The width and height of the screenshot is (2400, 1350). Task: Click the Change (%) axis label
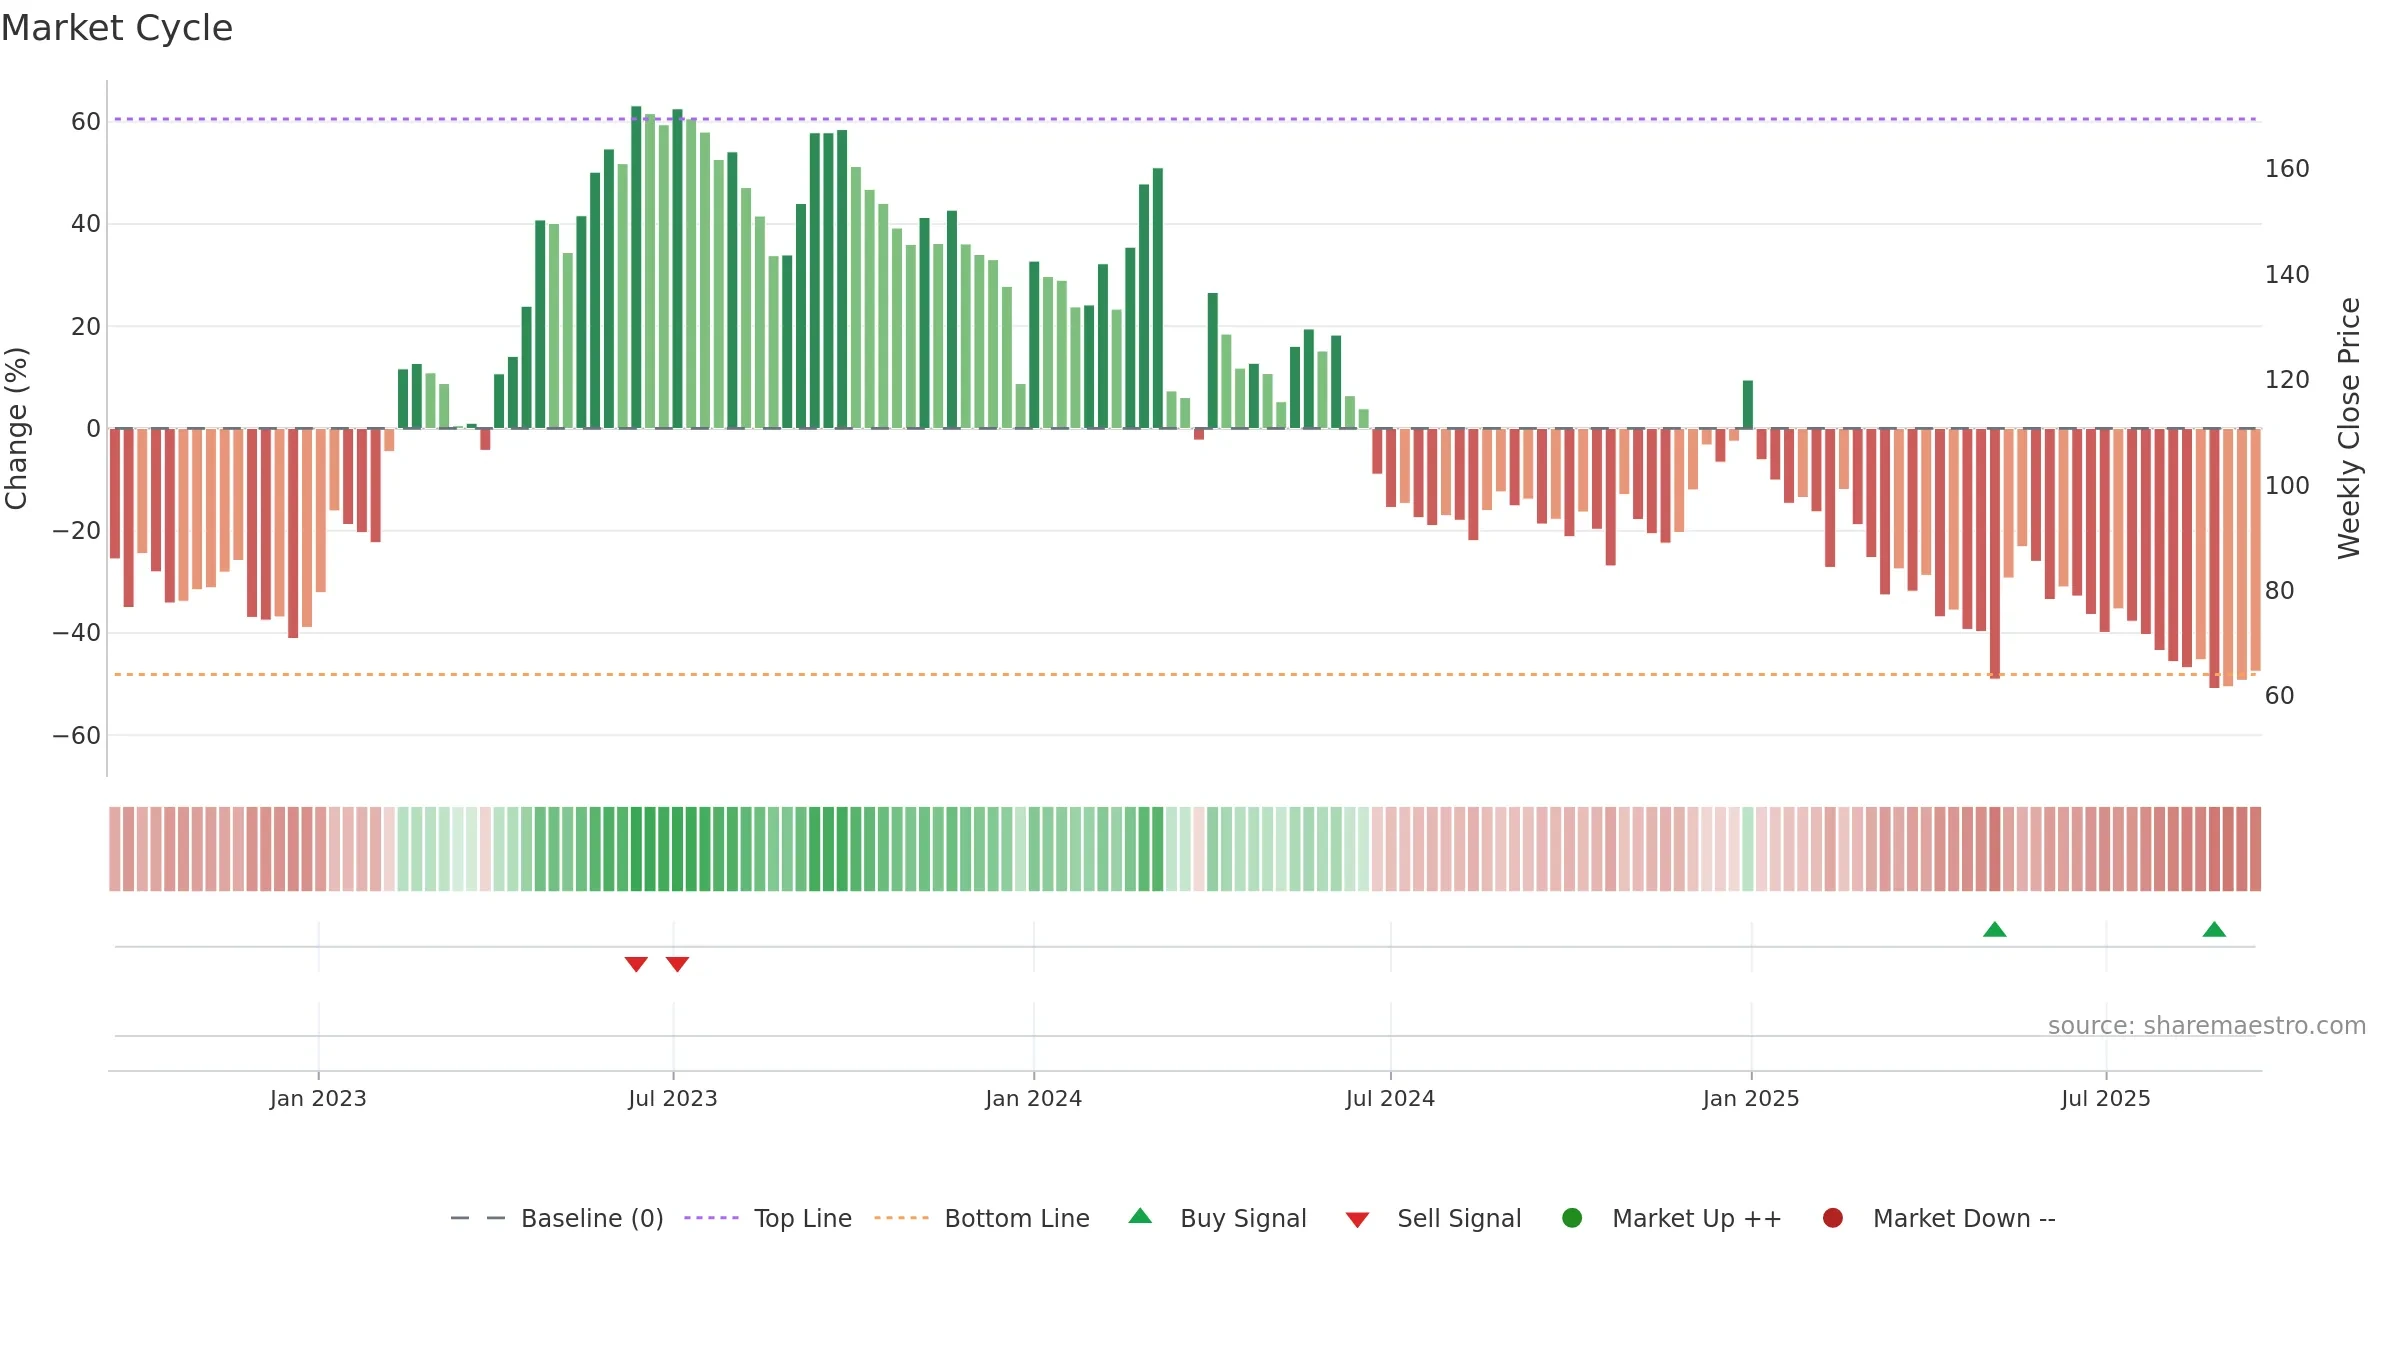[16, 428]
